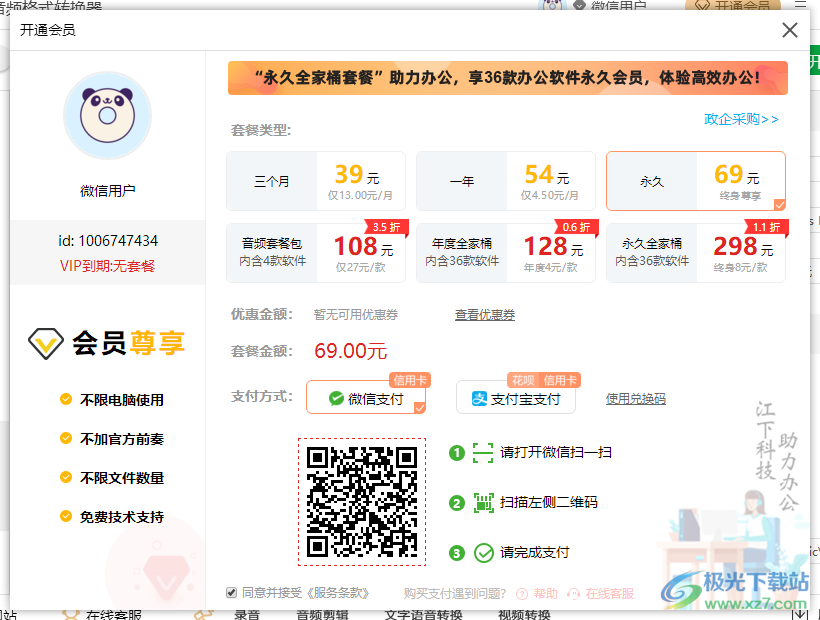
Task: Click the 暂无可用优惠券 text
Action: coord(356,315)
